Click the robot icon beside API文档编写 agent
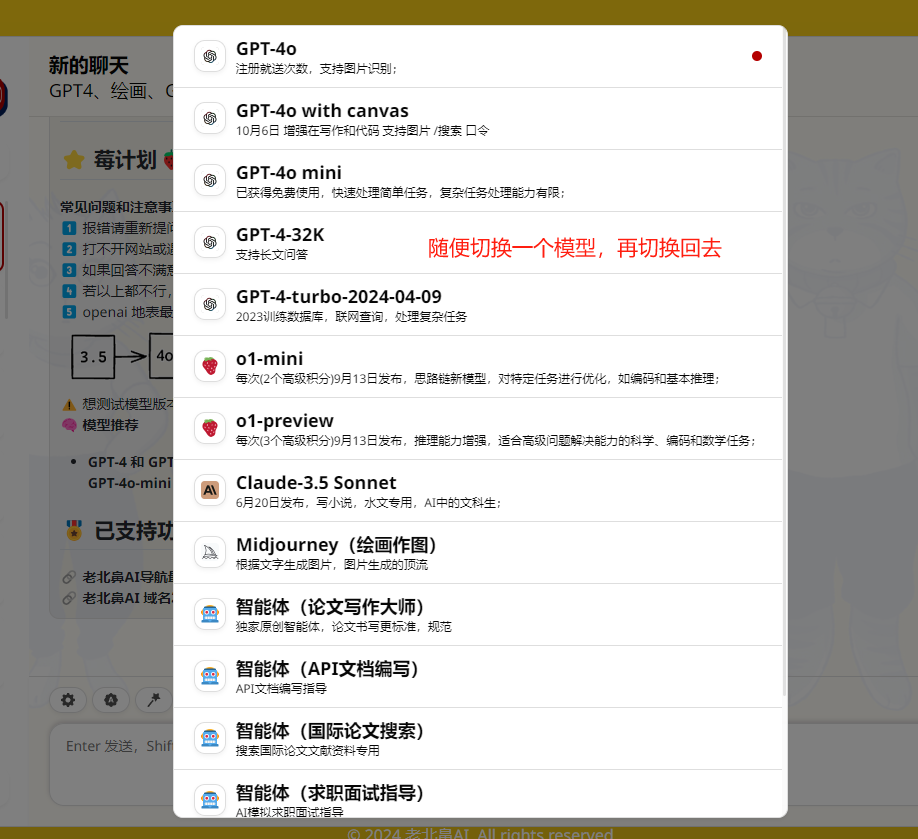Screen dimensions: 918x839 (x=210, y=676)
